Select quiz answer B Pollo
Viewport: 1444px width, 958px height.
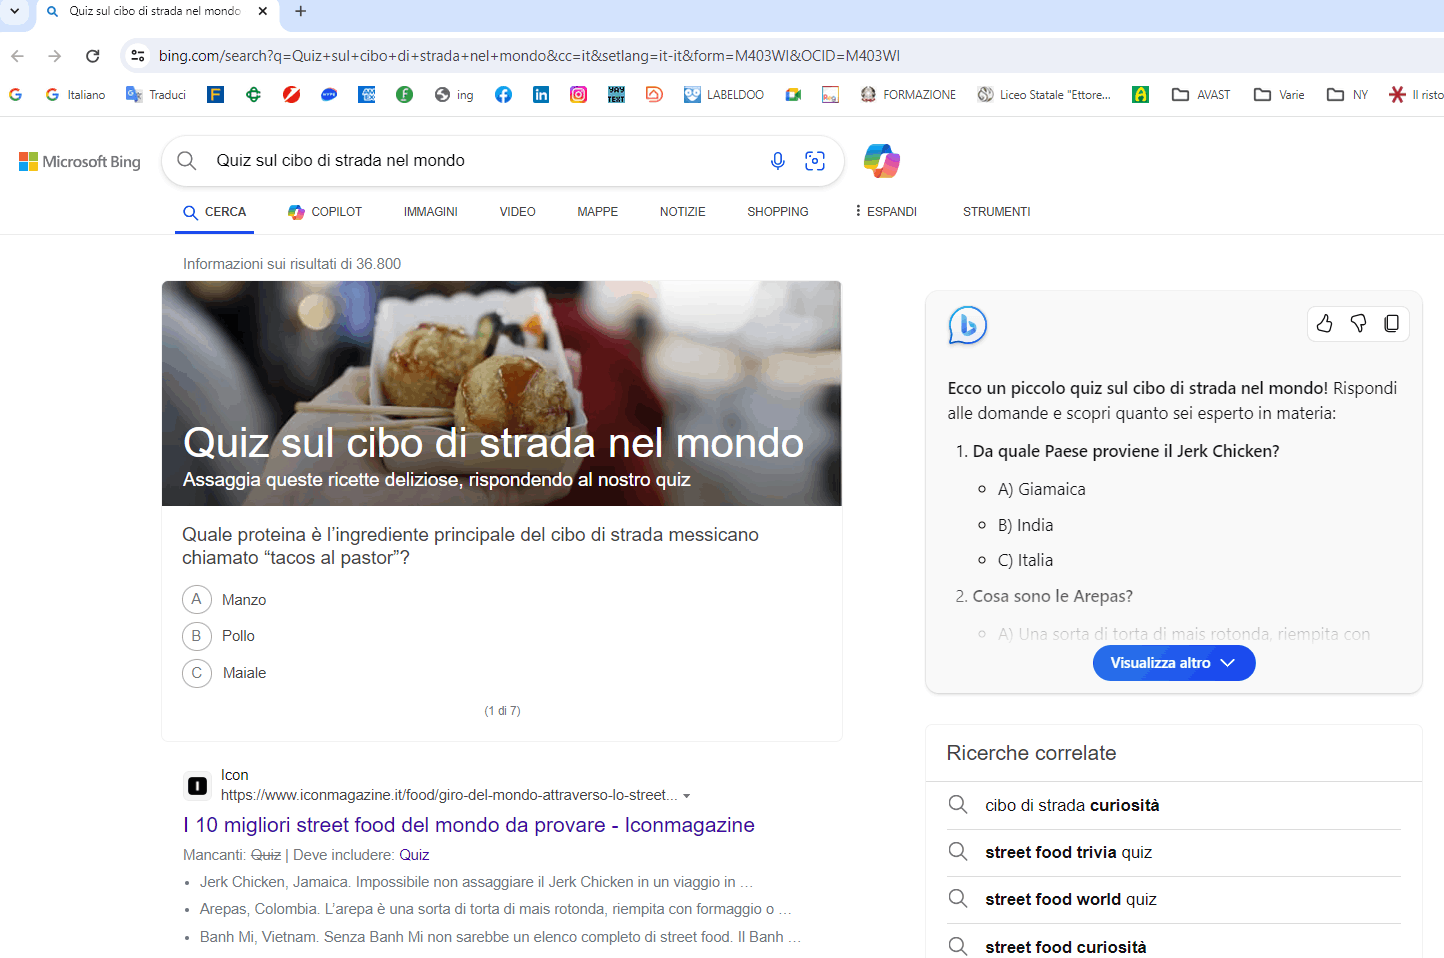point(218,636)
